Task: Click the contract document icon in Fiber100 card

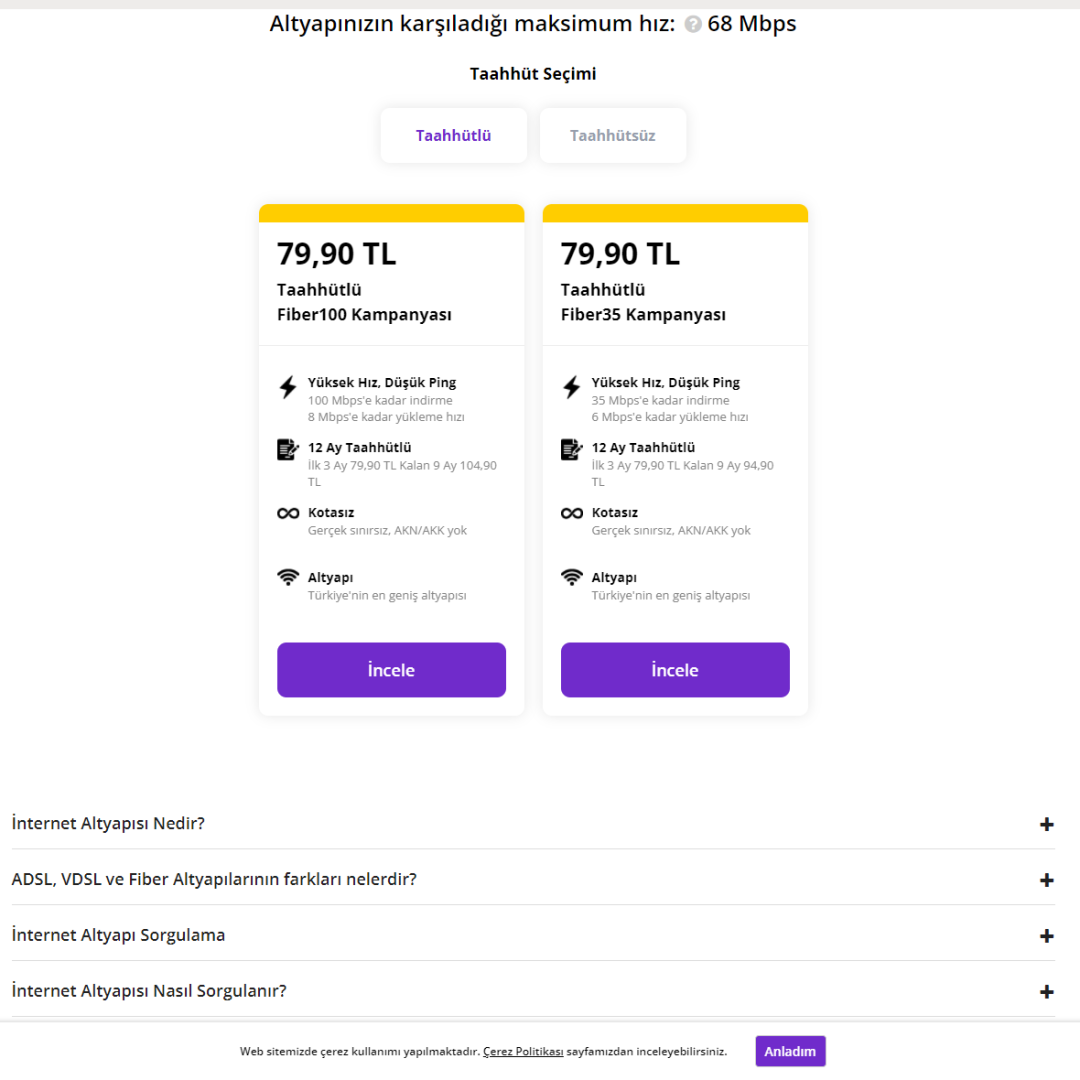Action: tap(288, 449)
